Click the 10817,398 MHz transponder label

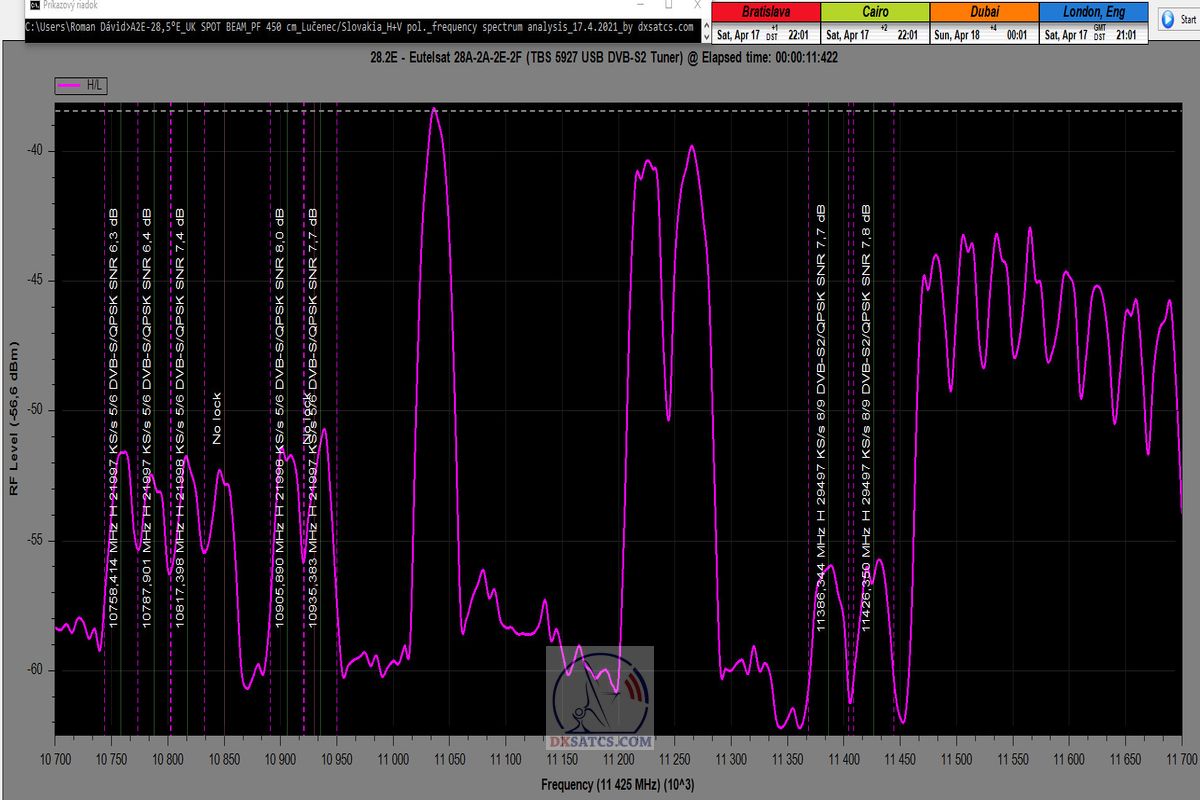181,418
